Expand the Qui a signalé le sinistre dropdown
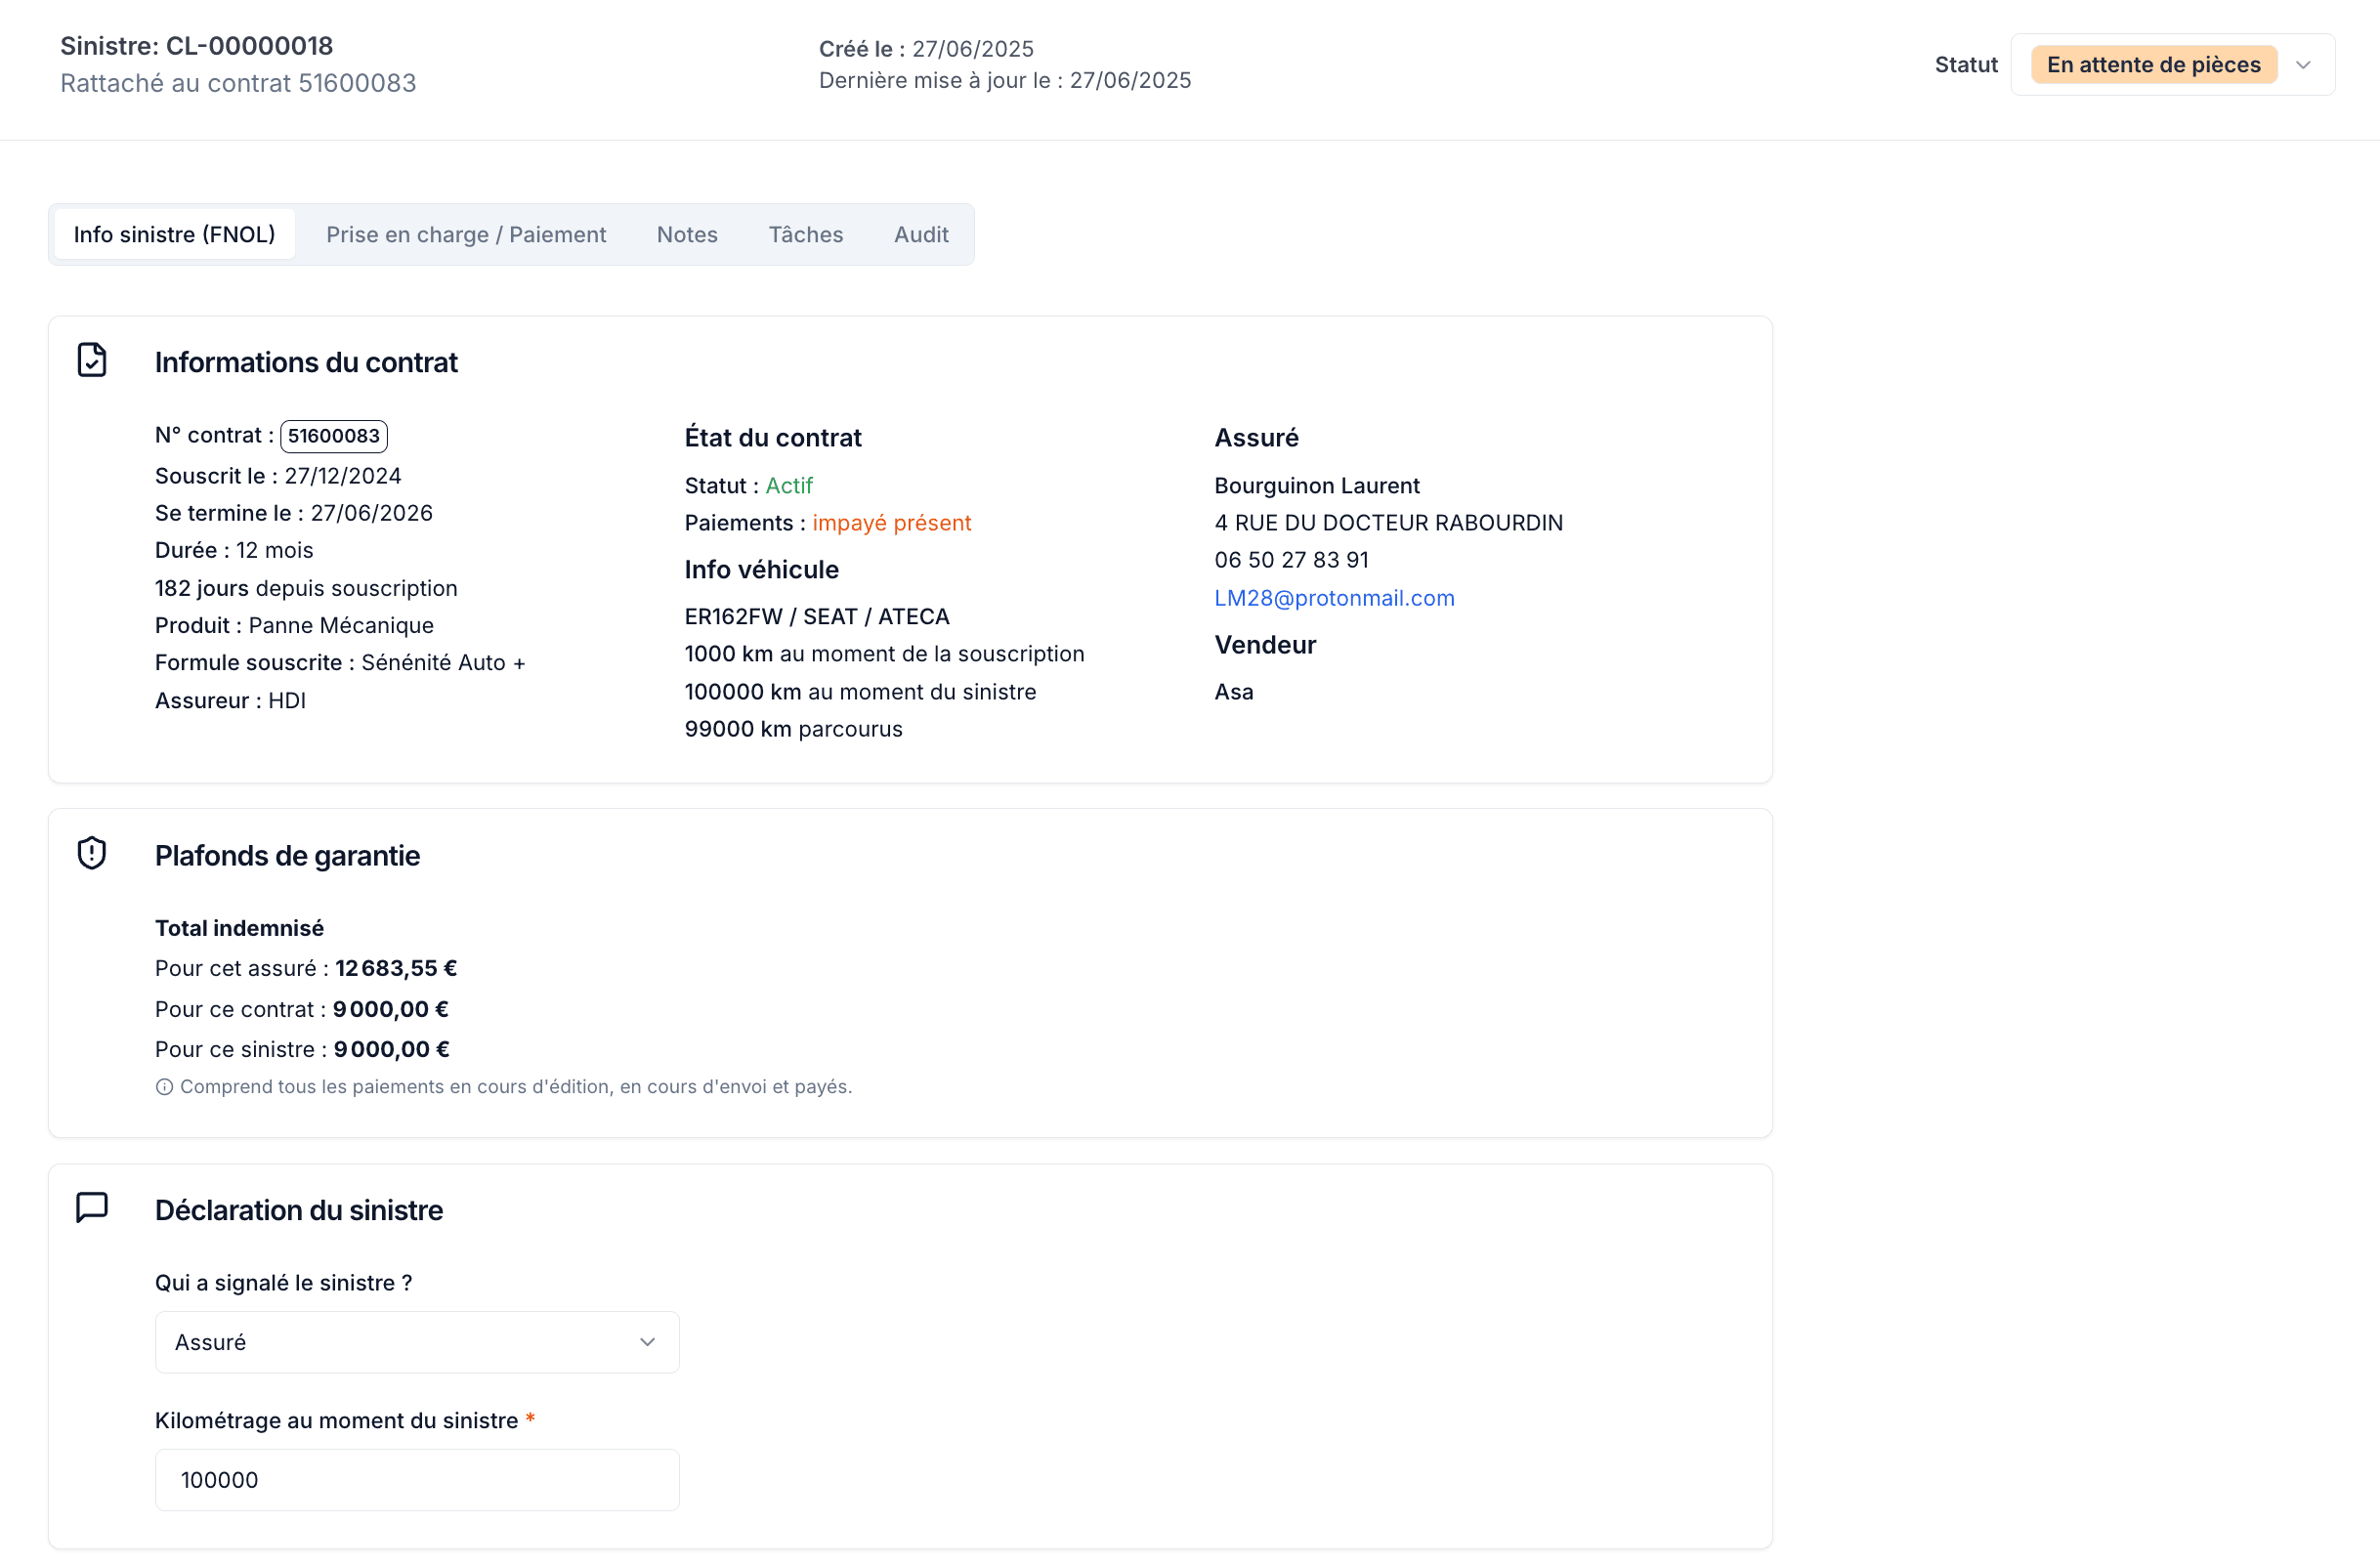Image resolution: width=2380 pixels, height=1565 pixels. pyautogui.click(x=417, y=1342)
